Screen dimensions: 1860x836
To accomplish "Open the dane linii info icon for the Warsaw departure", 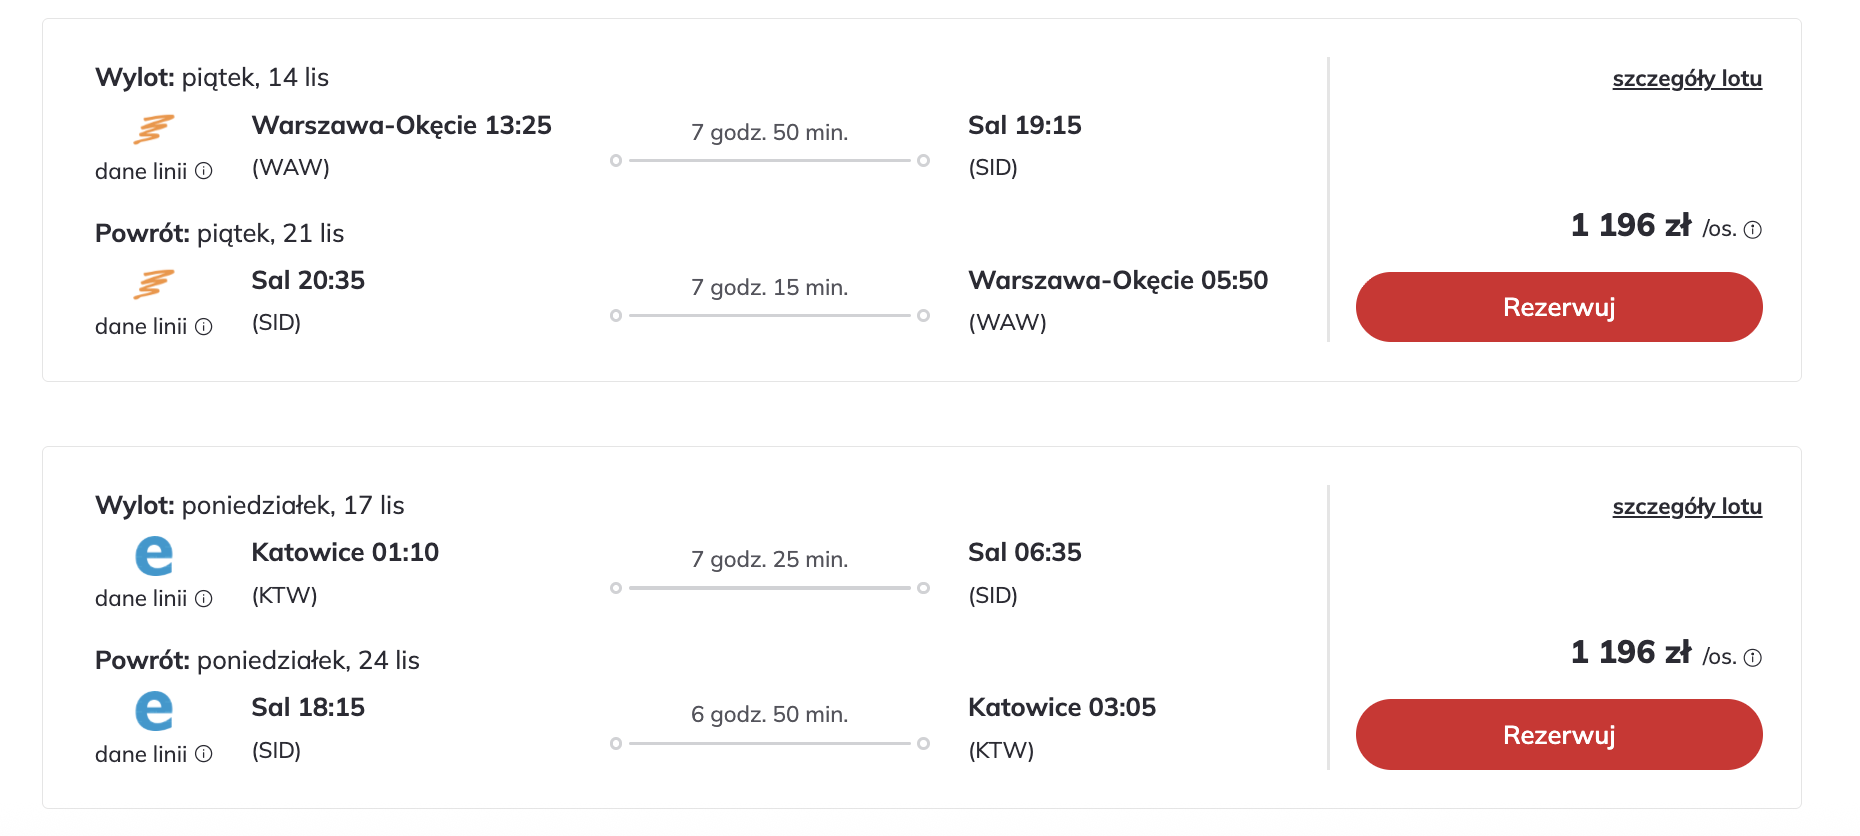I will (x=205, y=171).
